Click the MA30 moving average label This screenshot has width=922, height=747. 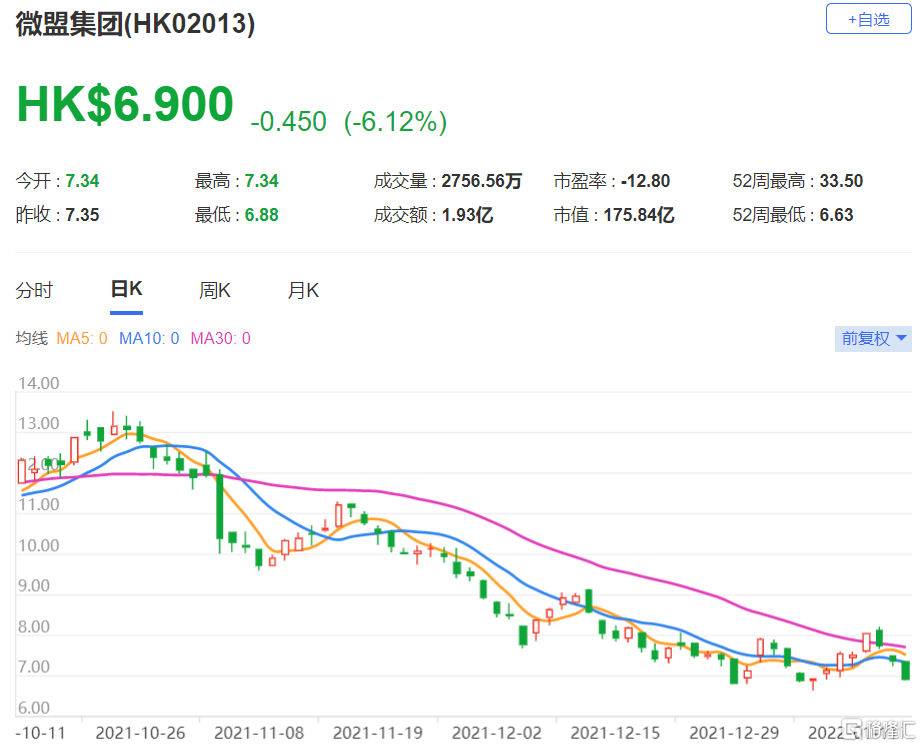pos(221,338)
